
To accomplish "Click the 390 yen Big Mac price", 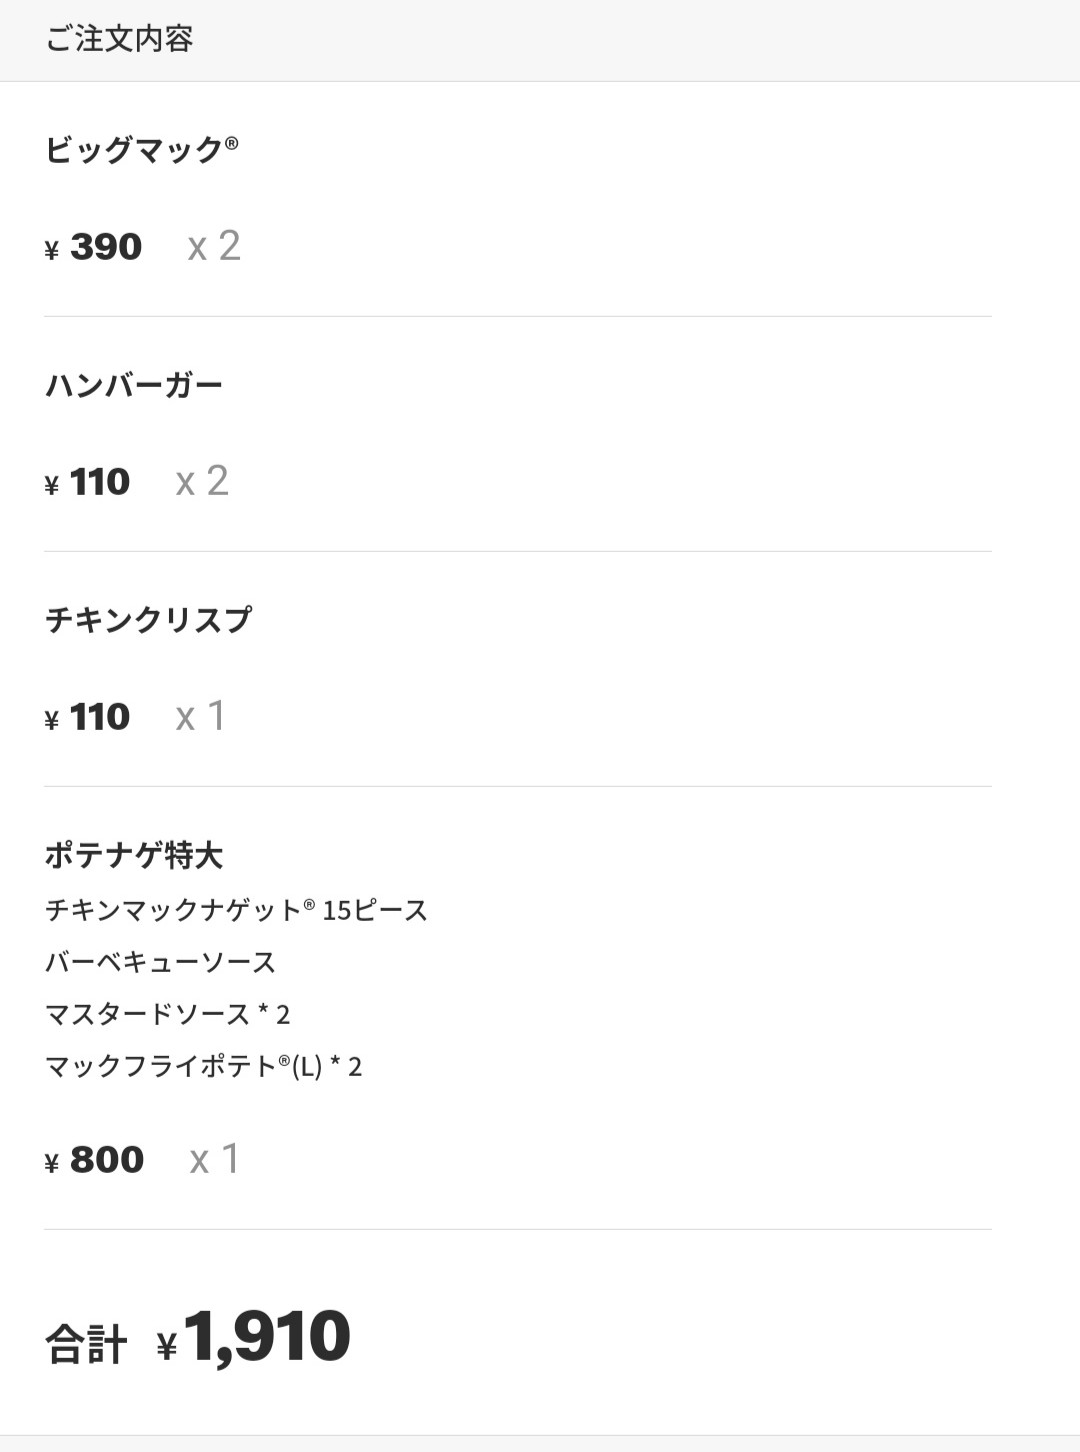I will (x=105, y=247).
